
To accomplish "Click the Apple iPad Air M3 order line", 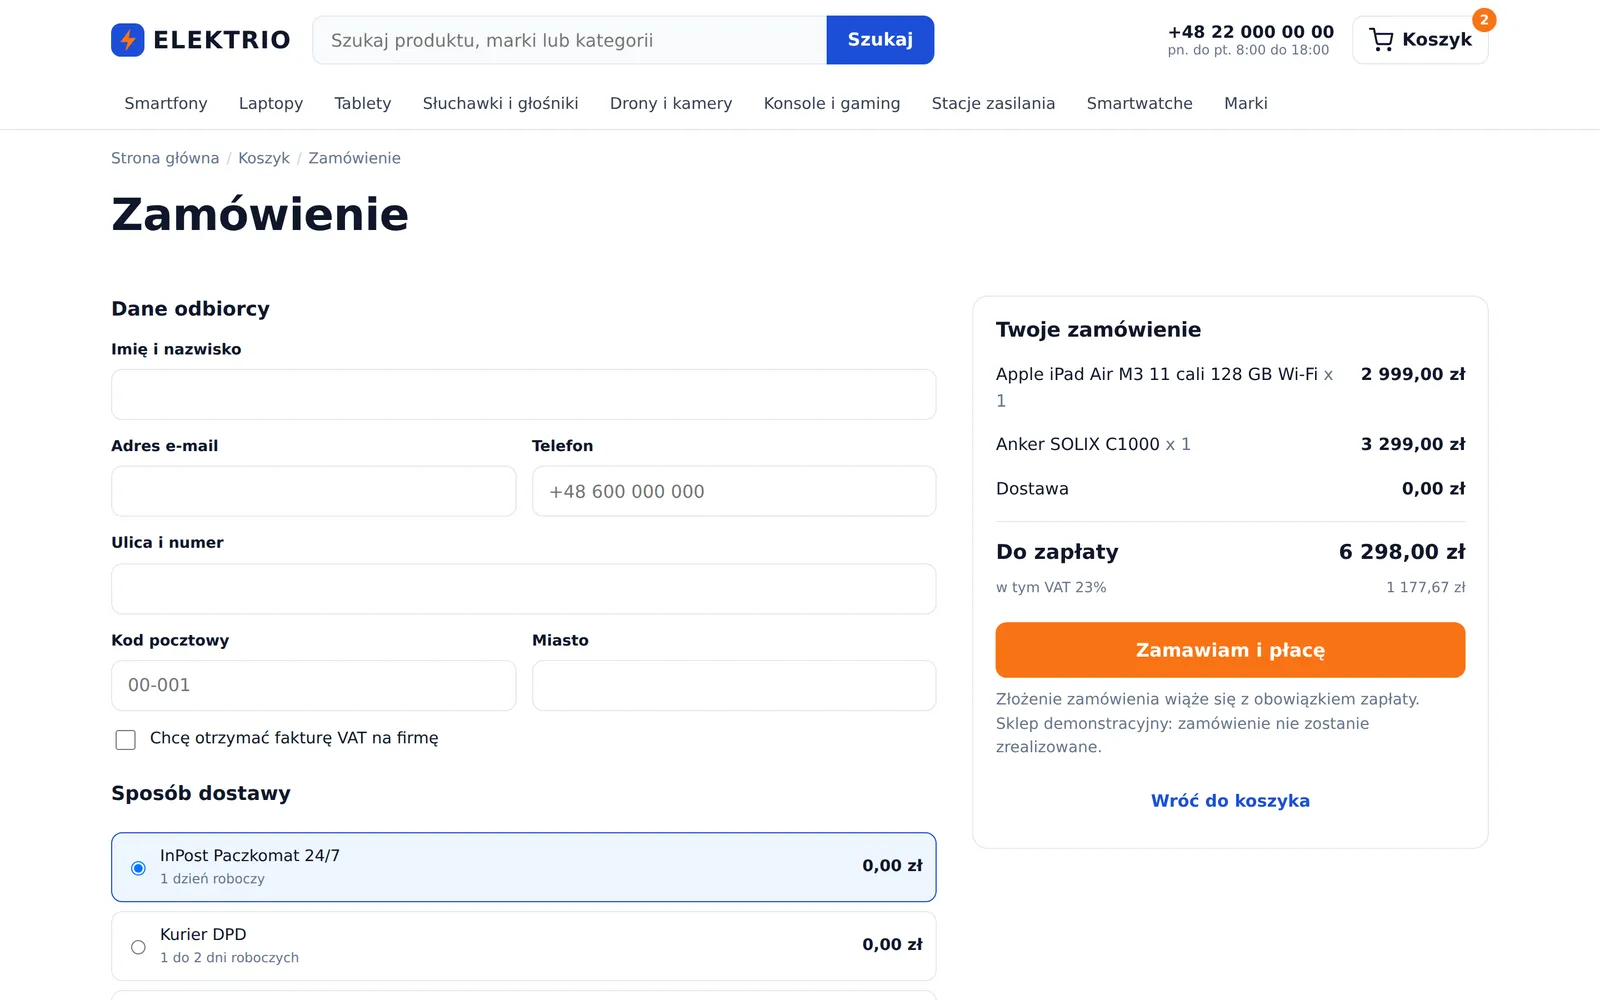I will coord(1230,387).
